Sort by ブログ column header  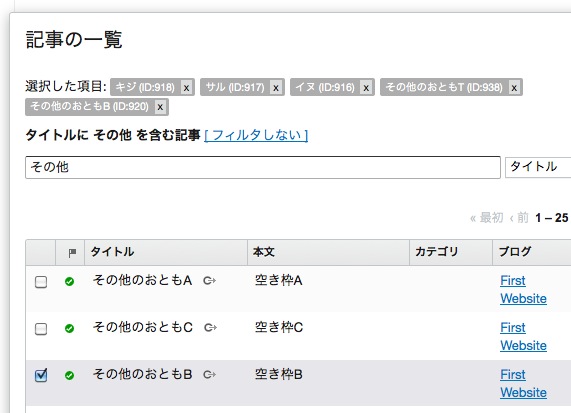tap(515, 252)
